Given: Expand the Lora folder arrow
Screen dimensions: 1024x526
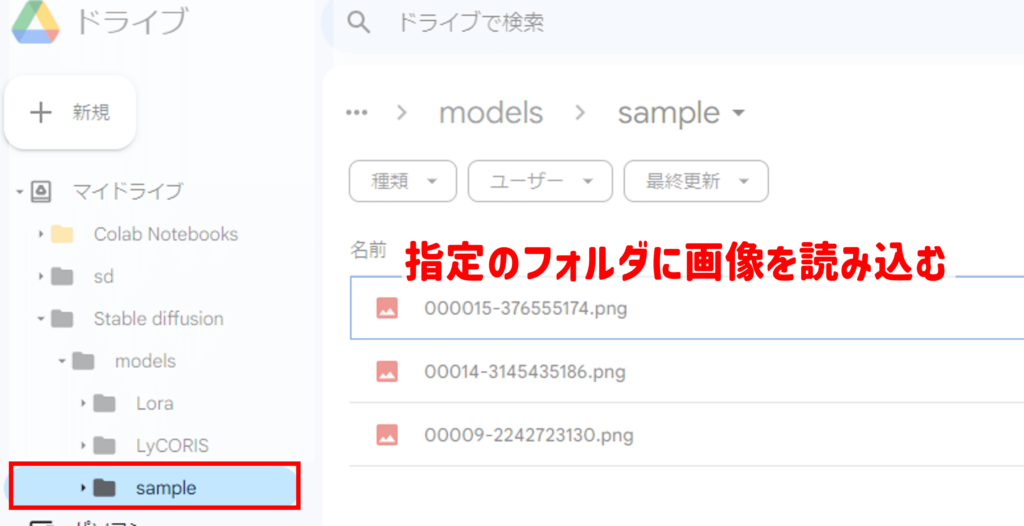Looking at the screenshot, I should point(83,403).
